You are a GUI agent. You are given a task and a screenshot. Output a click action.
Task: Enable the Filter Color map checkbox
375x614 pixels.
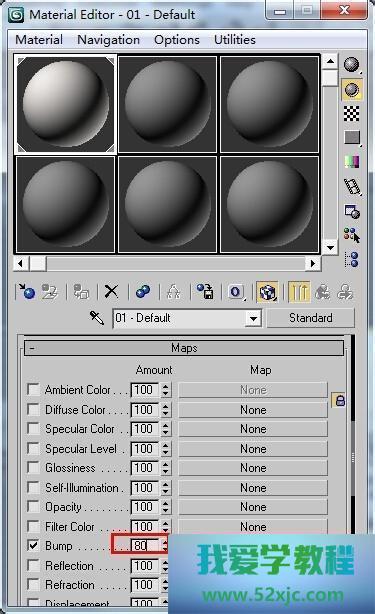coord(34,526)
